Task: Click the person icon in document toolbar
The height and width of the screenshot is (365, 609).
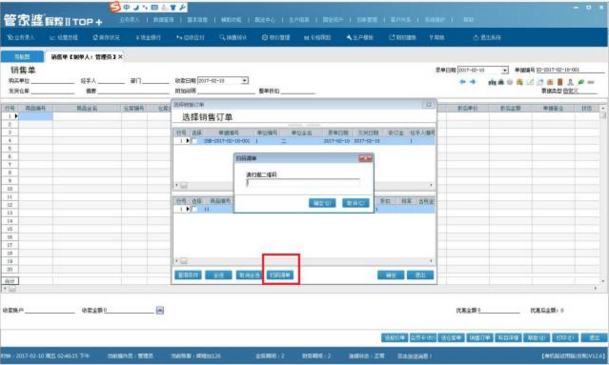Action: (x=570, y=82)
